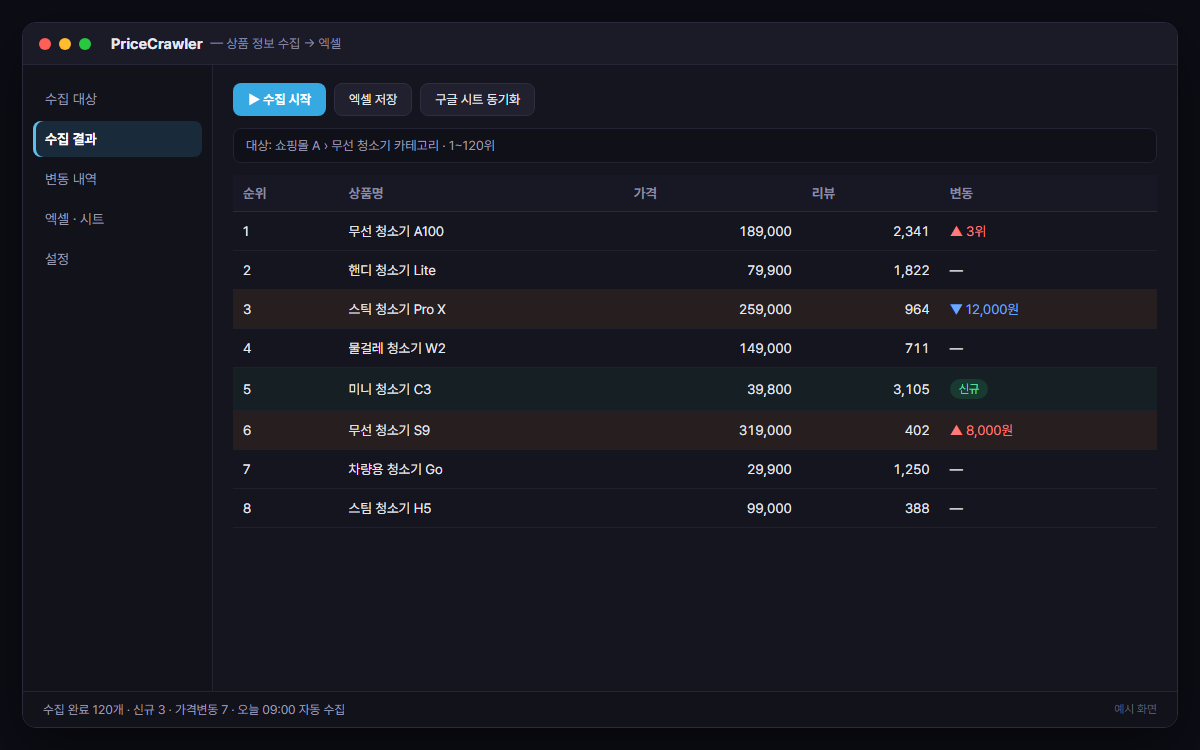Click review count 3,105
Viewport: 1200px width, 750px height.
(911, 389)
